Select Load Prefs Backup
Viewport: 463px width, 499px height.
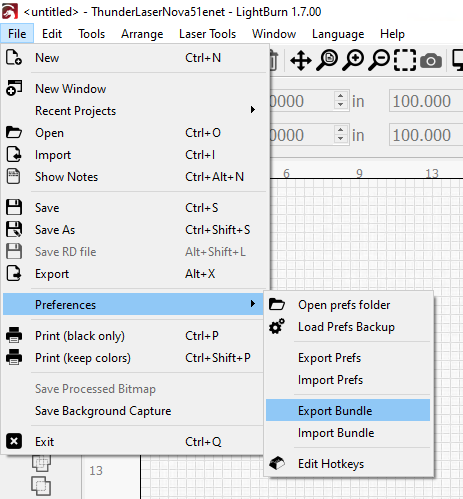(348, 327)
